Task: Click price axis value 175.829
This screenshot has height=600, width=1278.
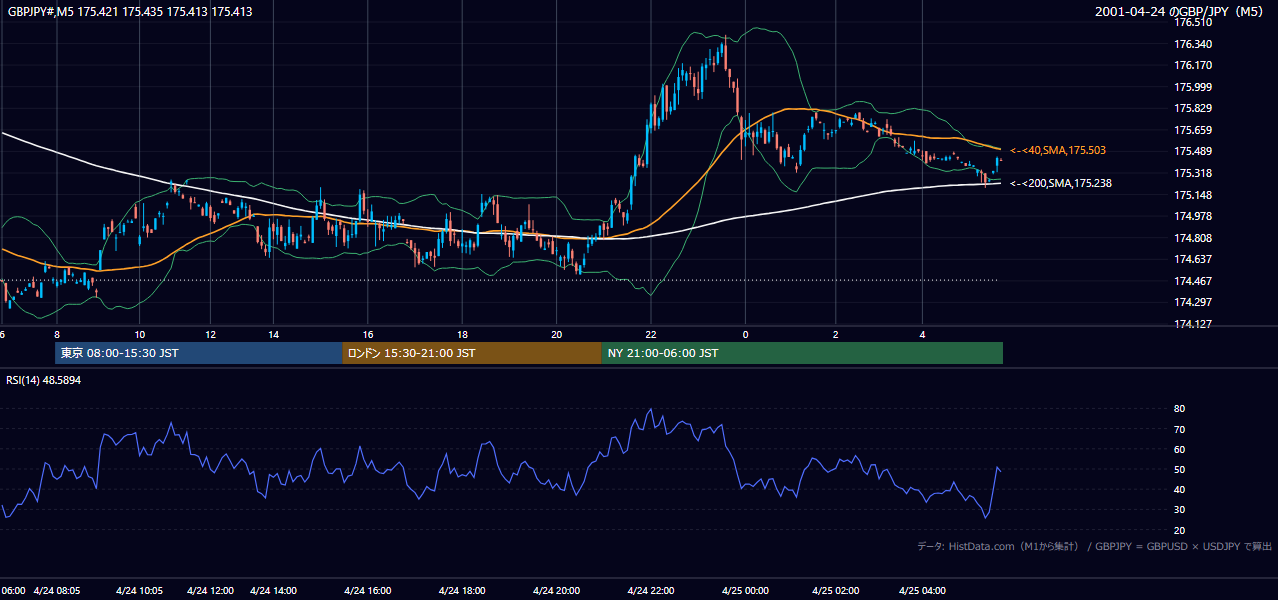Action: 1193,109
